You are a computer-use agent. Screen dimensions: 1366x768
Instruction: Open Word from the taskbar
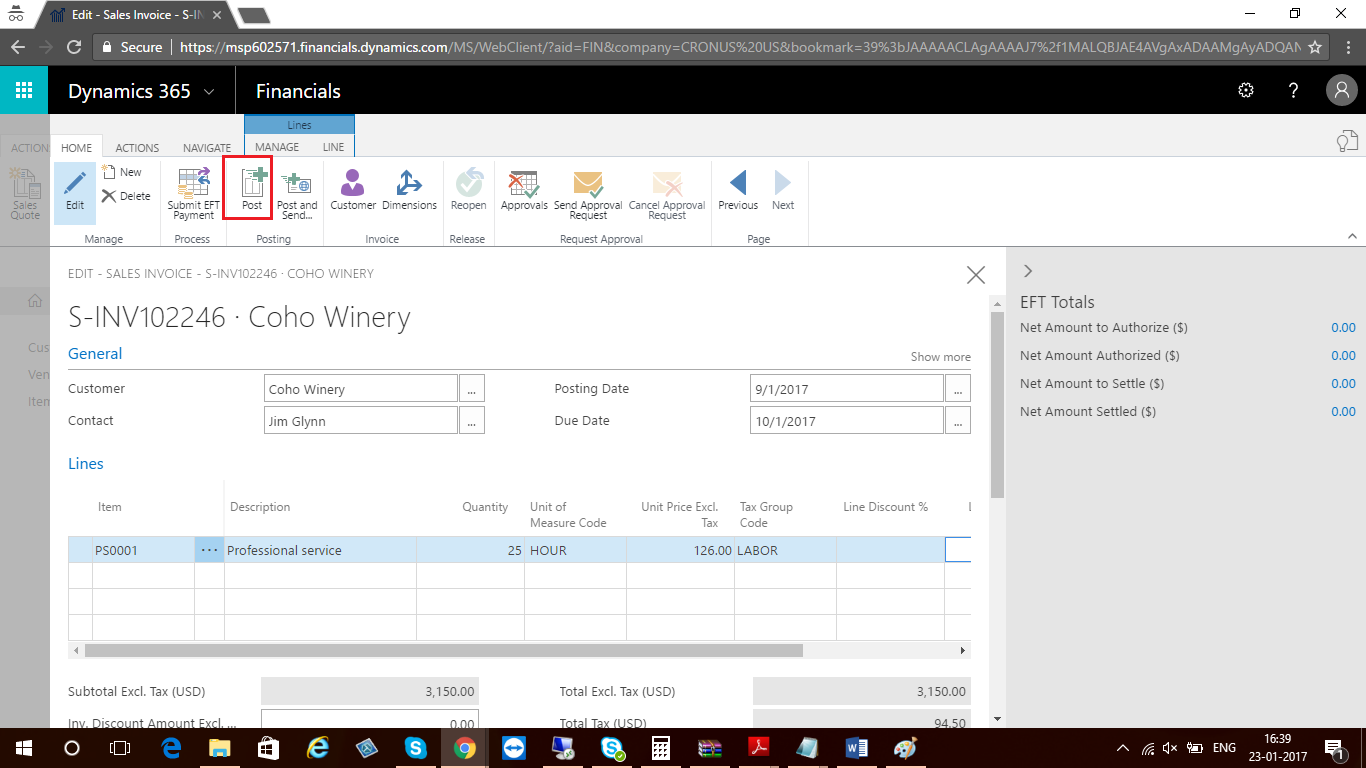pyautogui.click(x=856, y=747)
